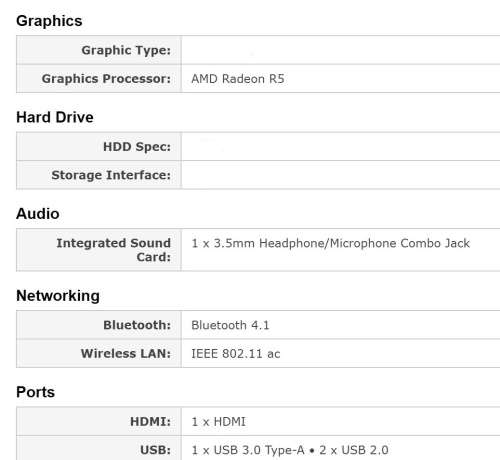This screenshot has width=500, height=460.
Task: Select the USB row label
Action: (155, 450)
